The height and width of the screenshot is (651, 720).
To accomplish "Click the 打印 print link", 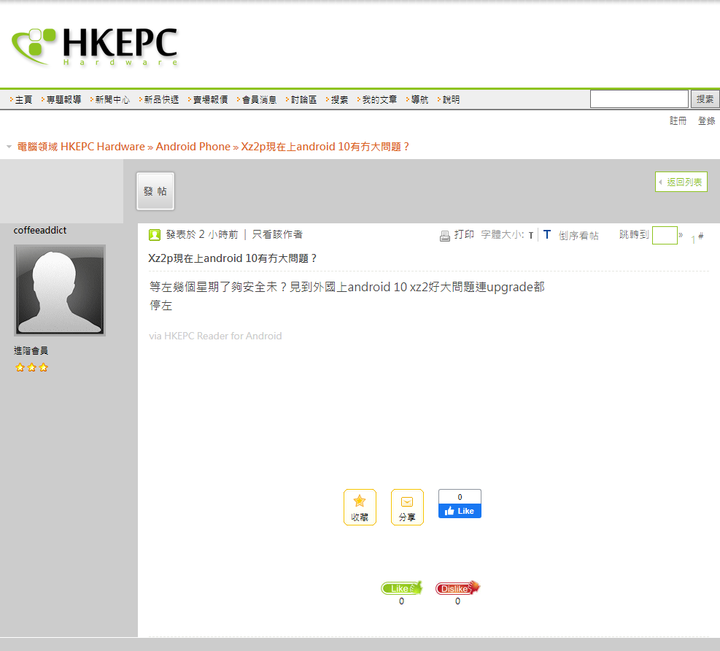I will pos(464,235).
